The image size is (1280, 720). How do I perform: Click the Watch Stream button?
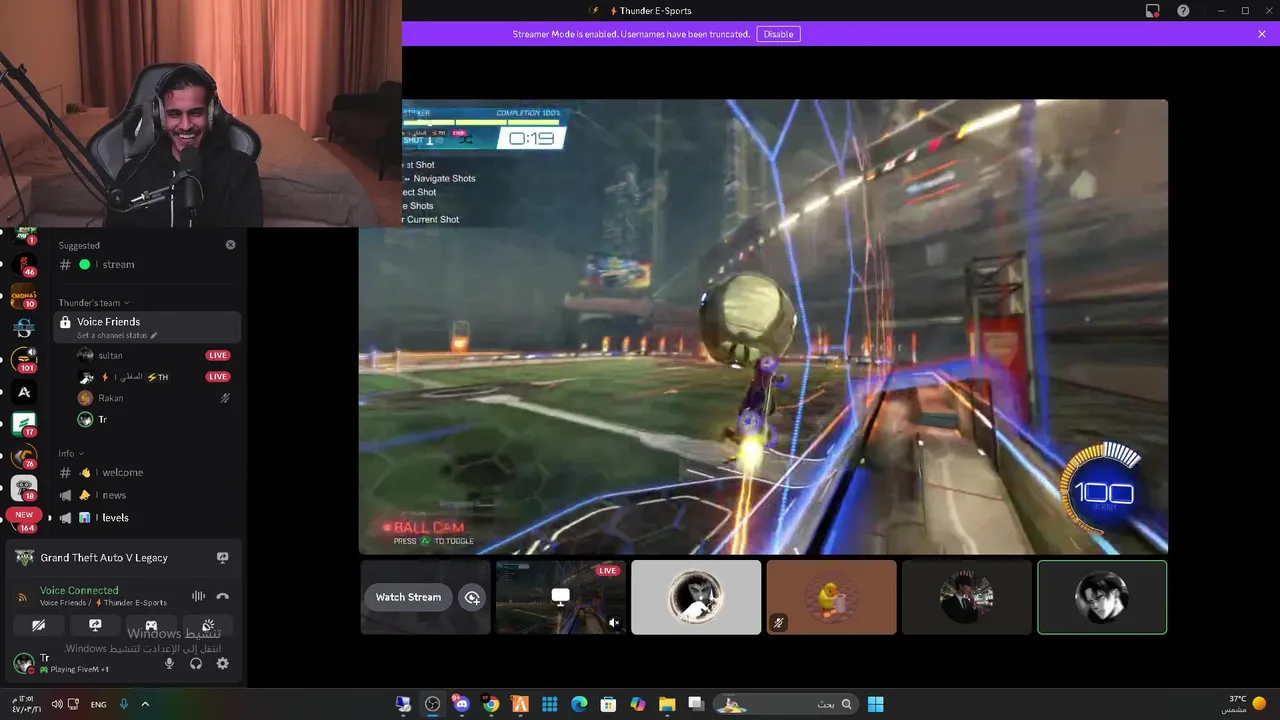click(408, 597)
